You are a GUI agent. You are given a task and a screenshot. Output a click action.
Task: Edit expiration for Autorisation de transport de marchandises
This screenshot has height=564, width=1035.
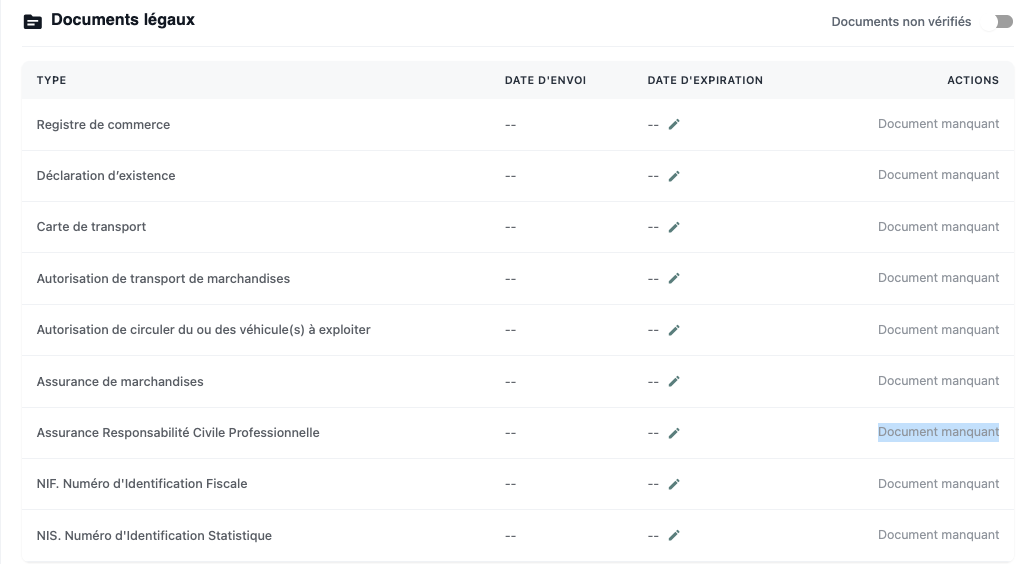674,279
